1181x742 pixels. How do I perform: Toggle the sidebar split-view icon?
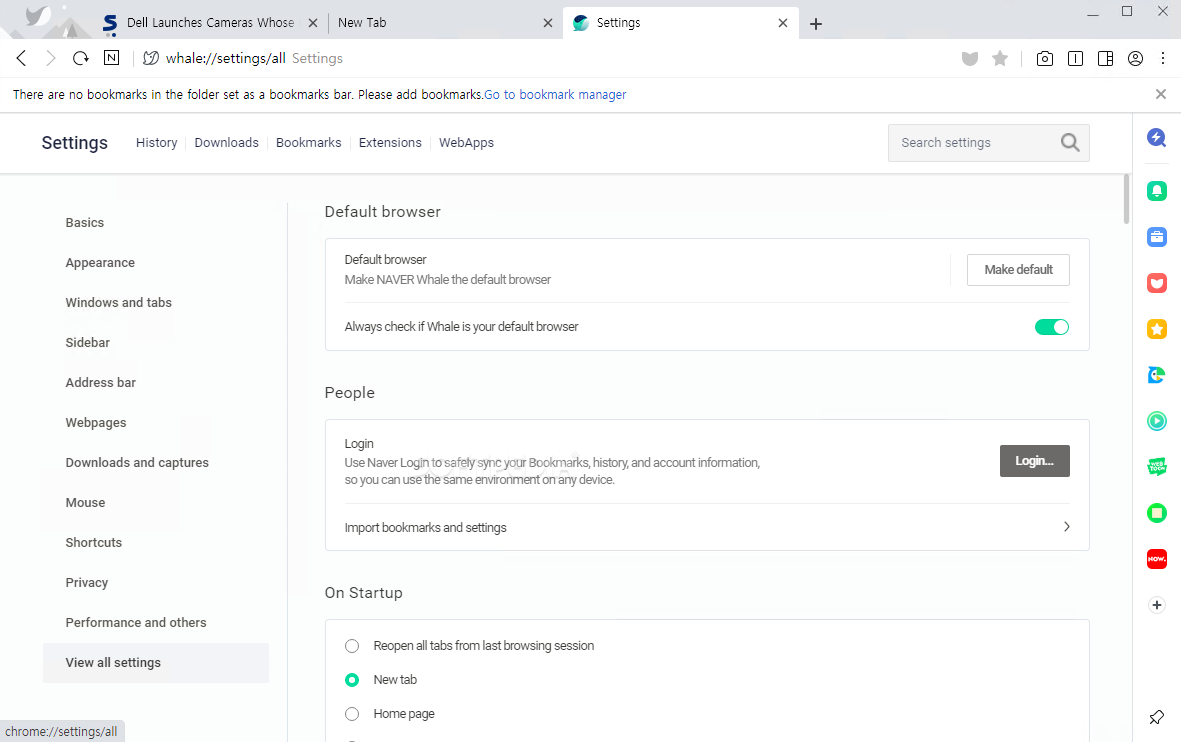[x=1106, y=59]
